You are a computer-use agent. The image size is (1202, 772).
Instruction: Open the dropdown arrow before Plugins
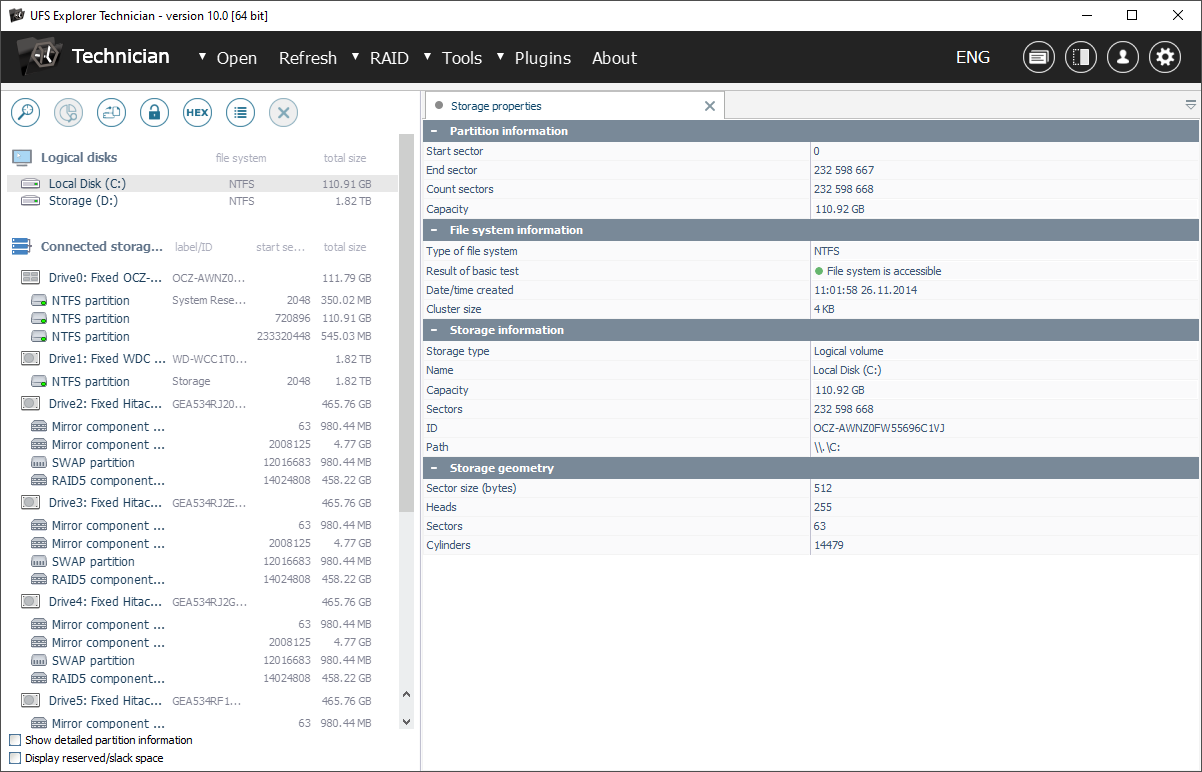(501, 56)
